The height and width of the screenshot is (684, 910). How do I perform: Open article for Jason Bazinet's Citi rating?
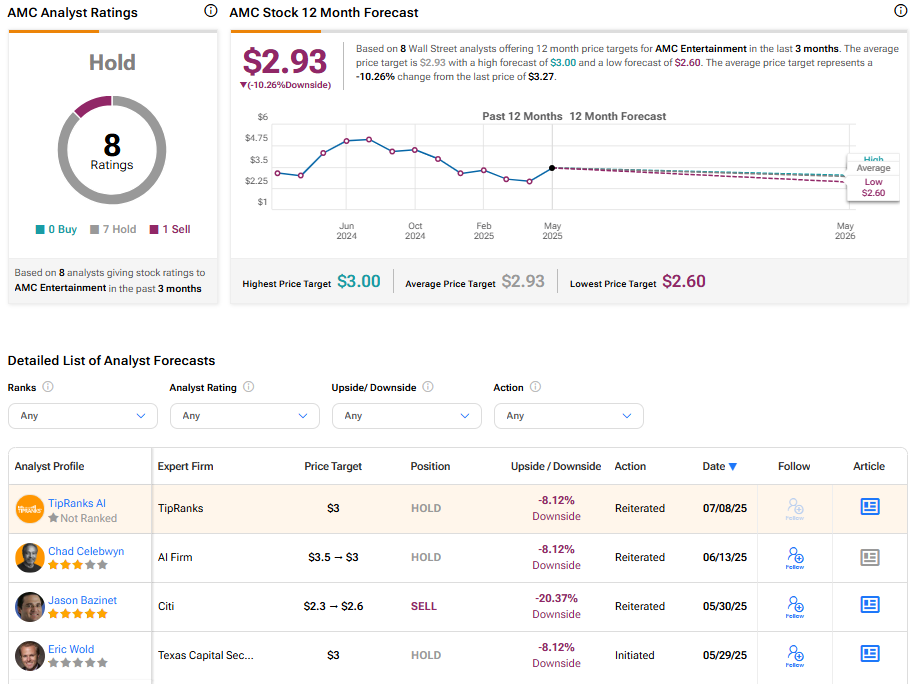pos(869,605)
